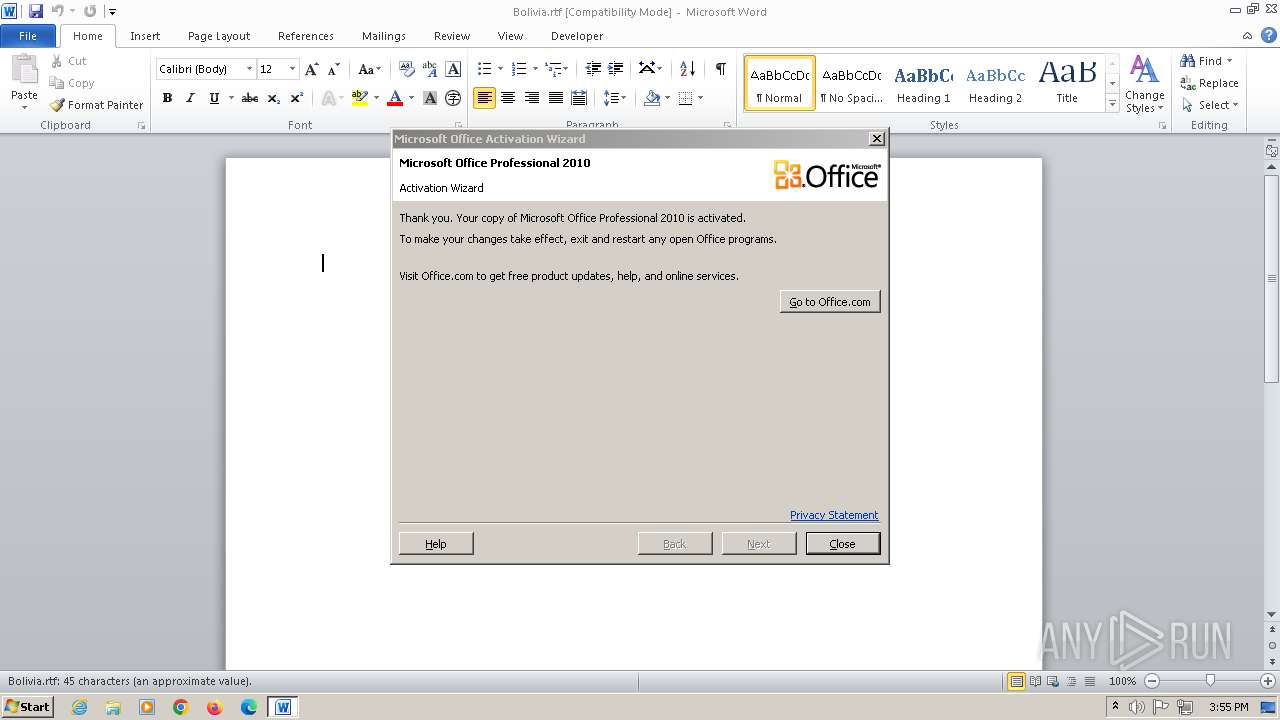The height and width of the screenshot is (720, 1280).
Task: Switch to Full Screen Reading view
Action: (x=1034, y=681)
